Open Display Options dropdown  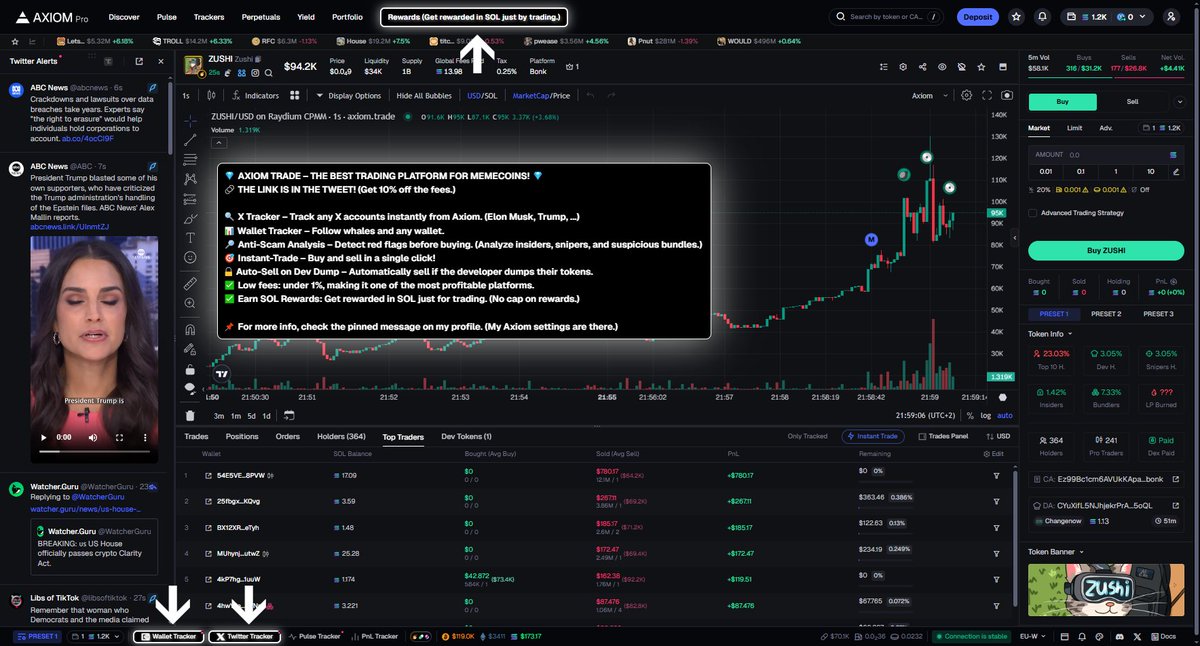(x=349, y=95)
